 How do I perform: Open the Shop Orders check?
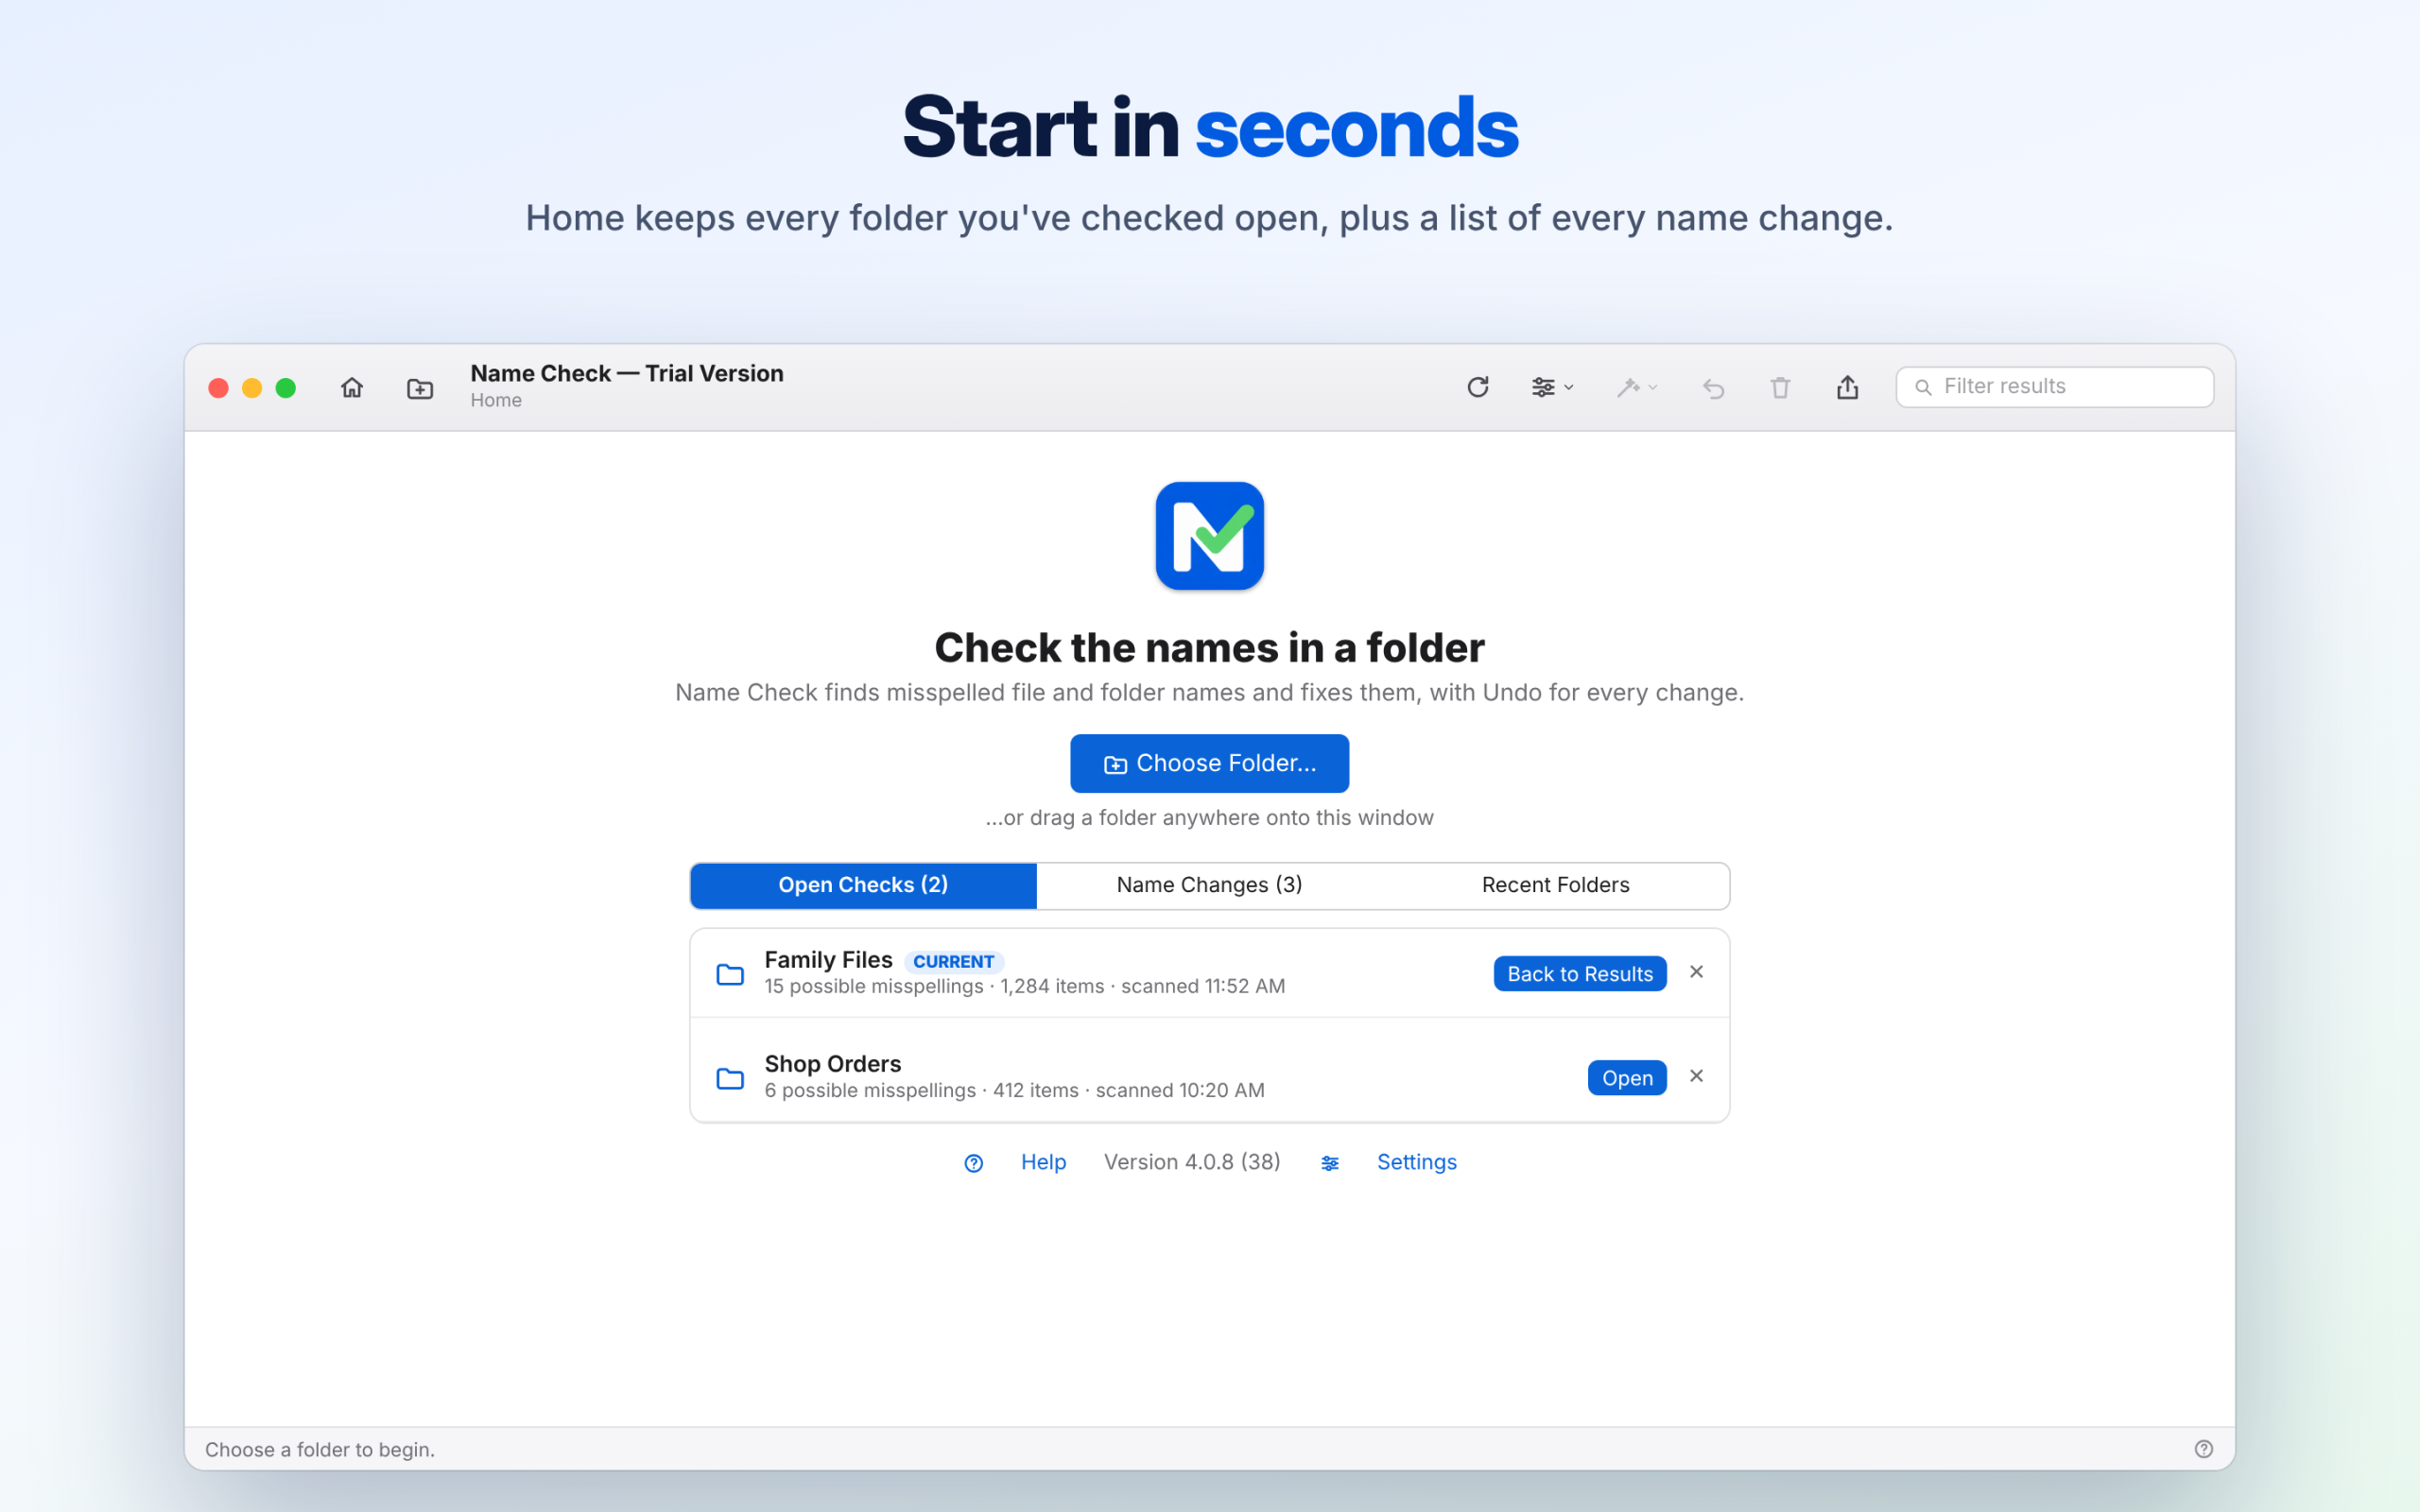pyautogui.click(x=1626, y=1078)
